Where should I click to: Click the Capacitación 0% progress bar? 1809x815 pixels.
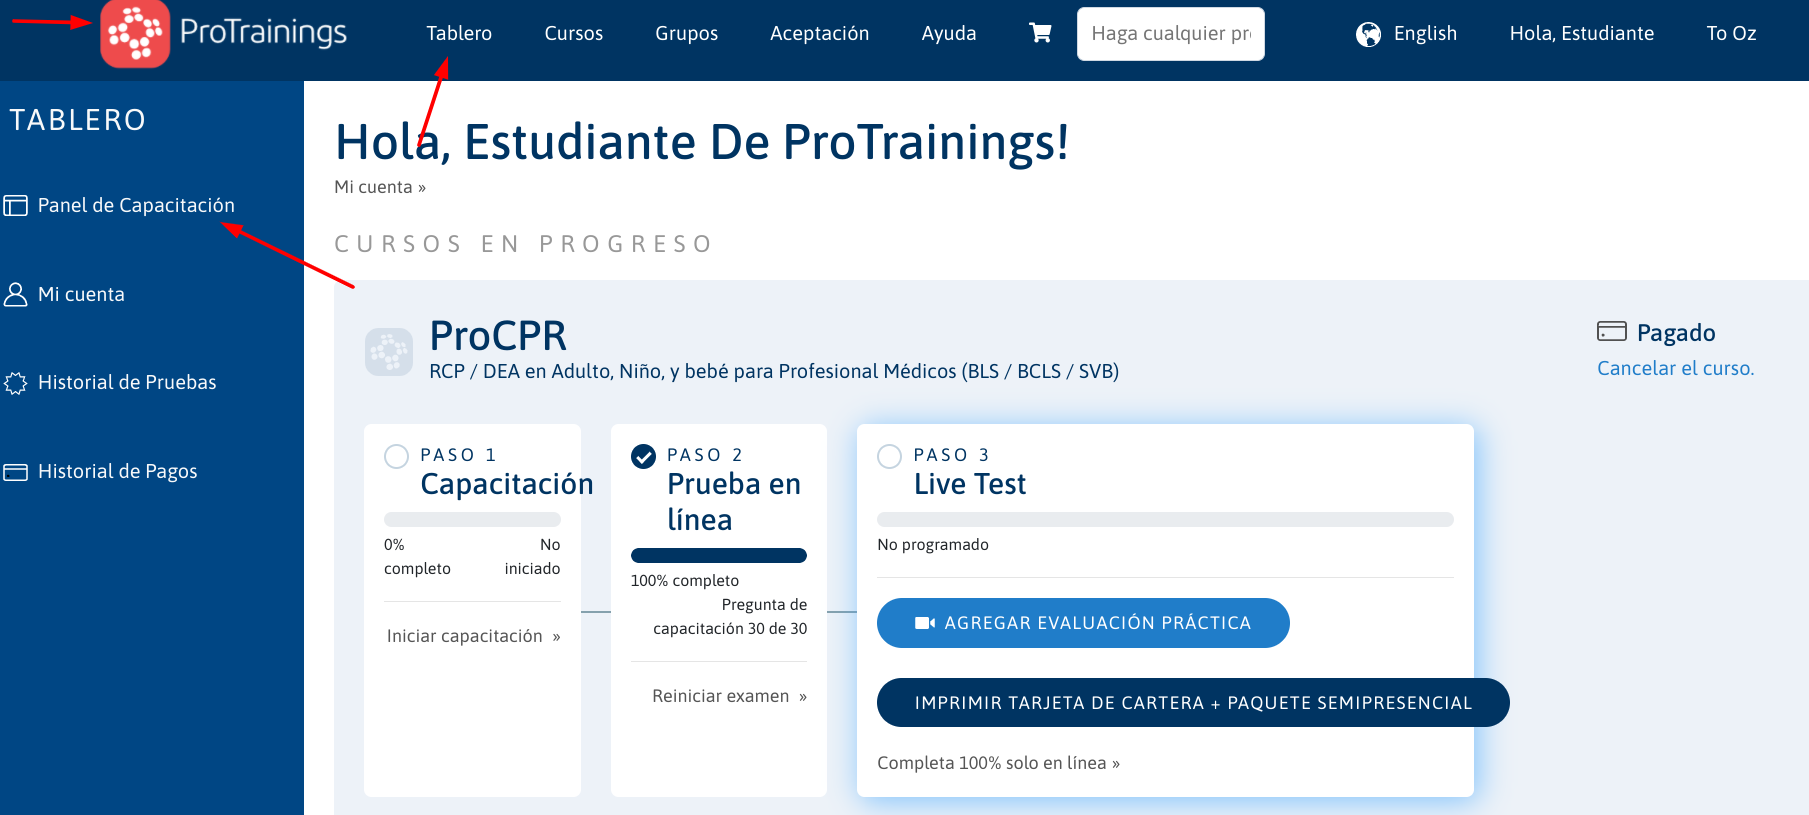[472, 519]
